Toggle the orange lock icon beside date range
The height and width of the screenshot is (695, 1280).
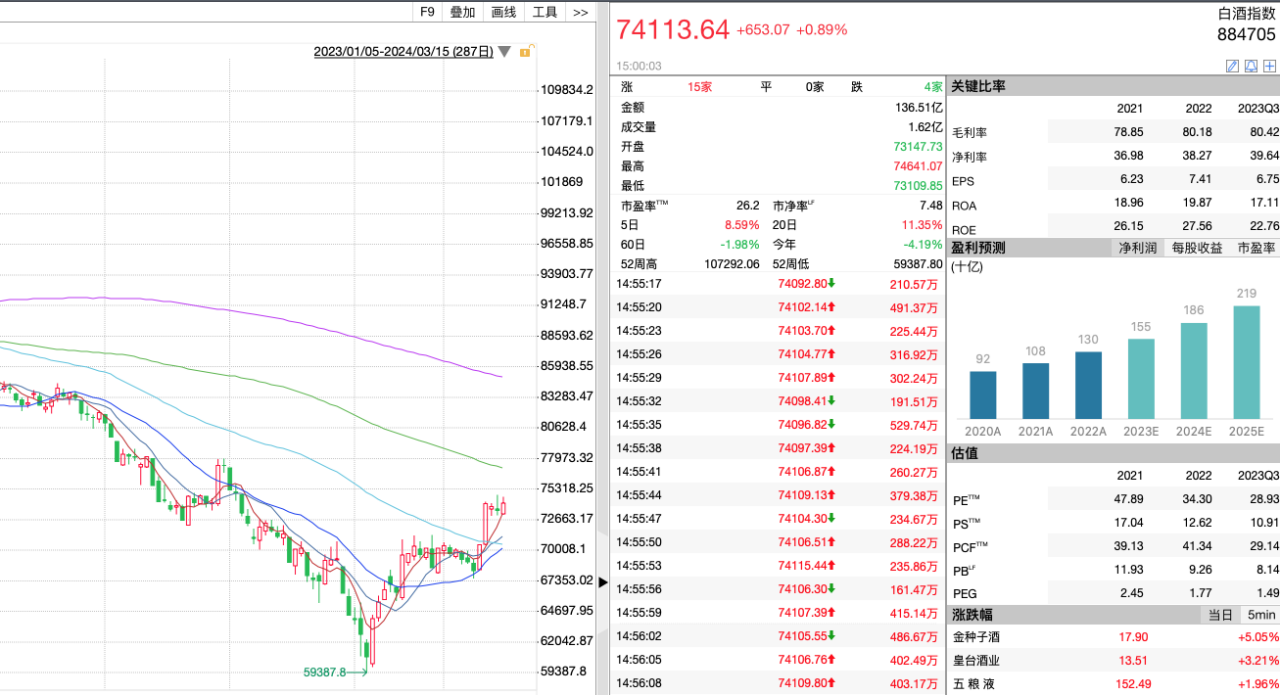525,51
